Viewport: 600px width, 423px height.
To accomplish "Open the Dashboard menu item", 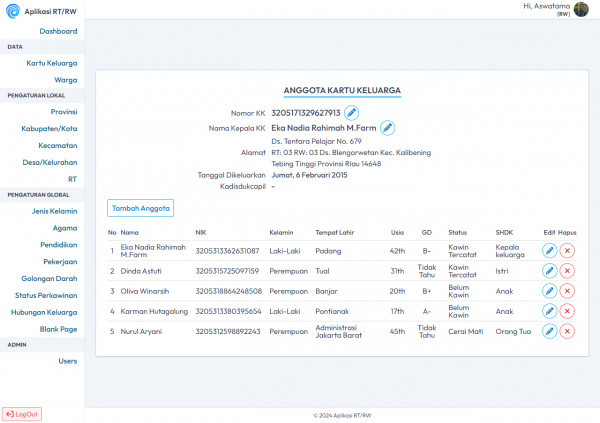I will [58, 31].
